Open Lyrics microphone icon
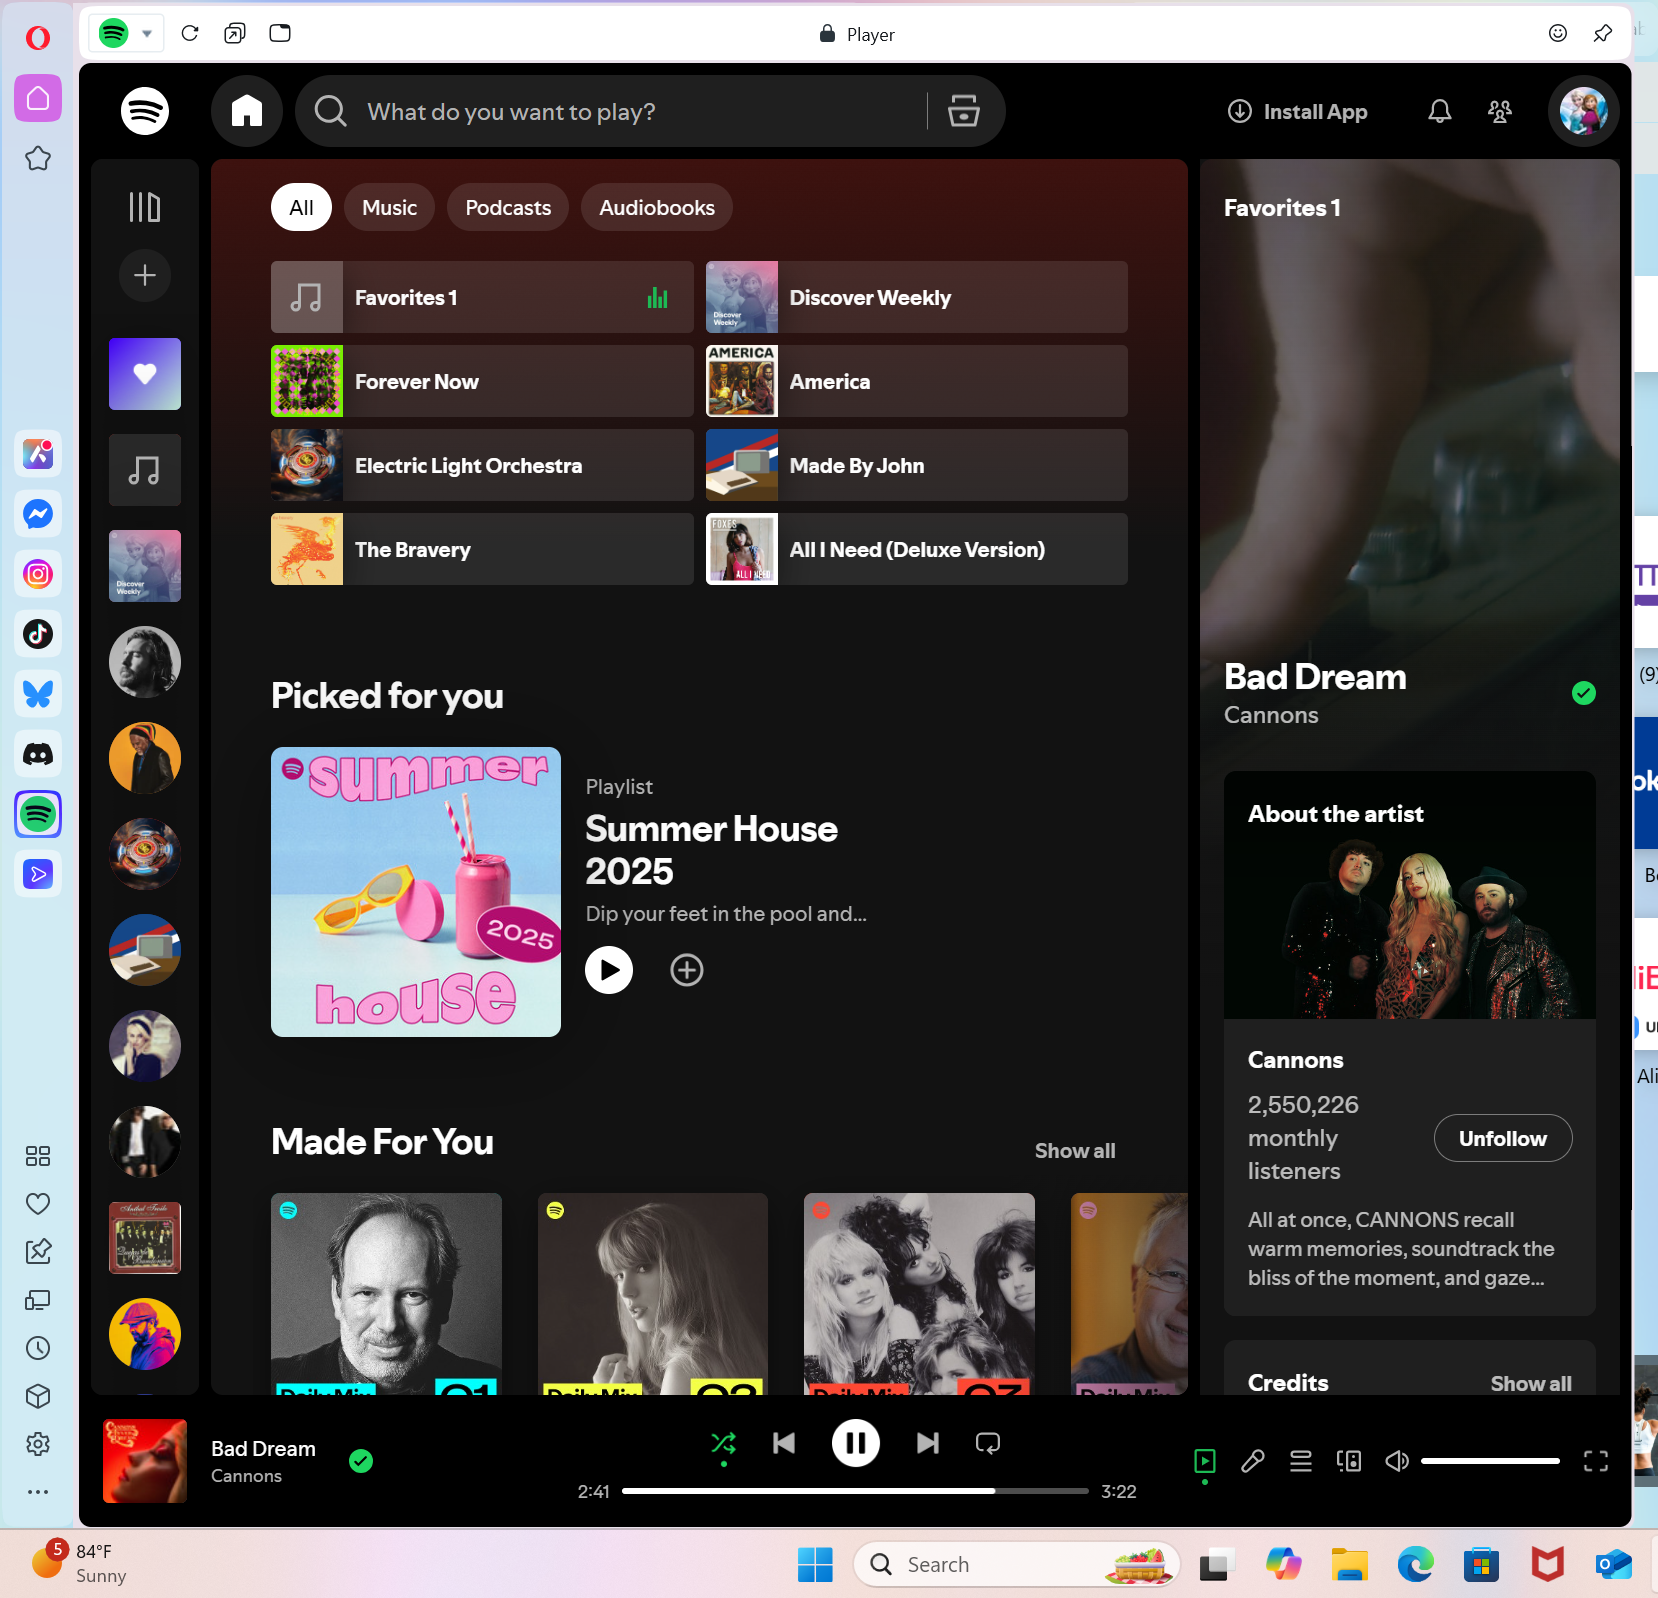Image resolution: width=1658 pixels, height=1598 pixels. coord(1253,1461)
